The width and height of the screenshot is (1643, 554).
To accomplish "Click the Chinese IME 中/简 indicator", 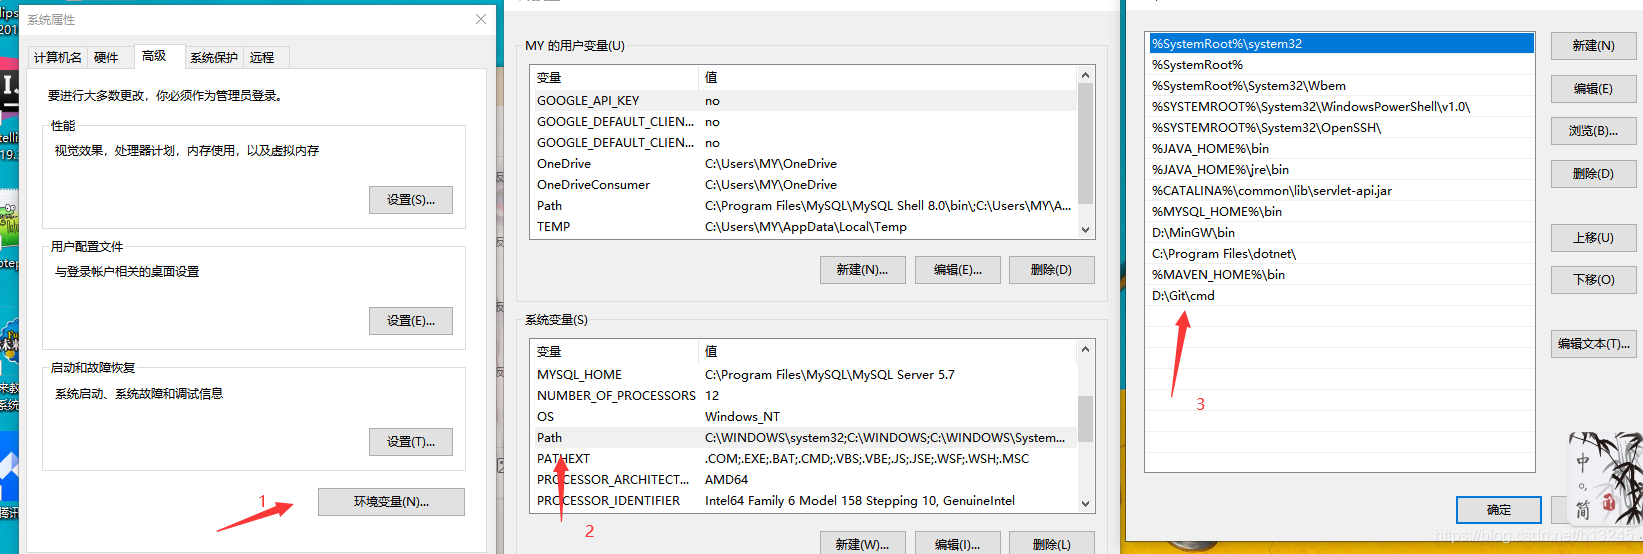I will pos(1604,480).
